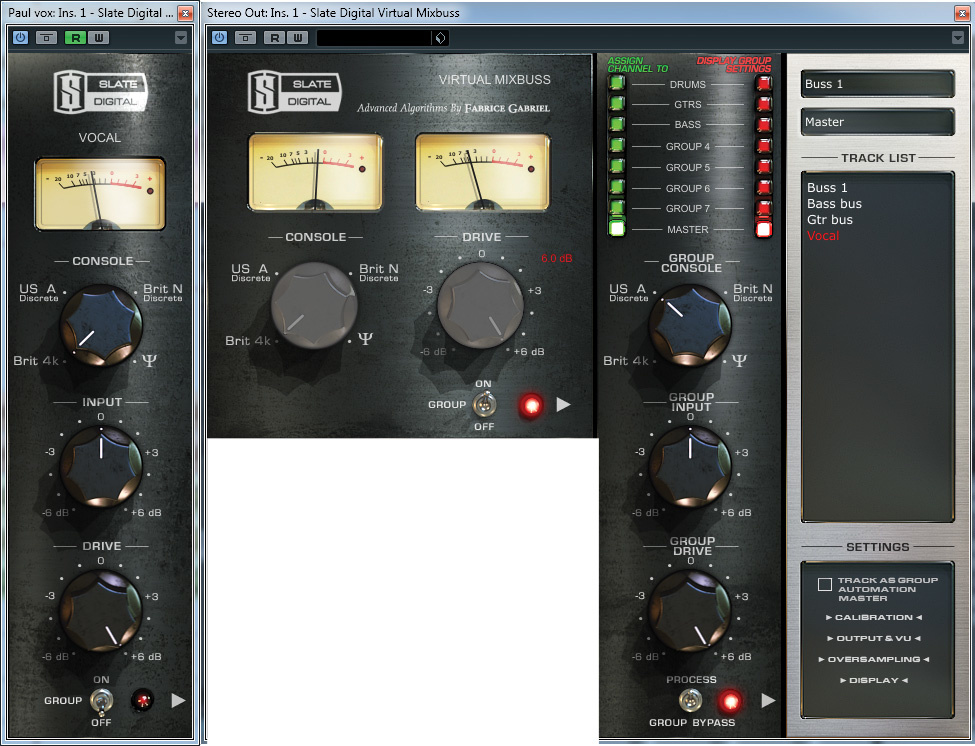
Task: Toggle Read automation R in Paul vox window
Action: point(75,38)
